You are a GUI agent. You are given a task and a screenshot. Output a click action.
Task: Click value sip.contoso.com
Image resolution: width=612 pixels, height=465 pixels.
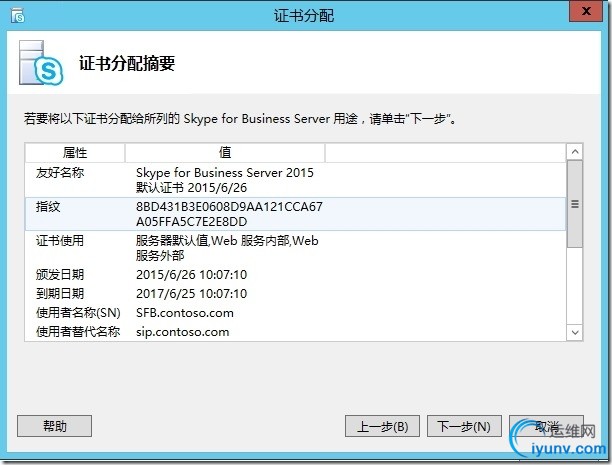pyautogui.click(x=182, y=332)
